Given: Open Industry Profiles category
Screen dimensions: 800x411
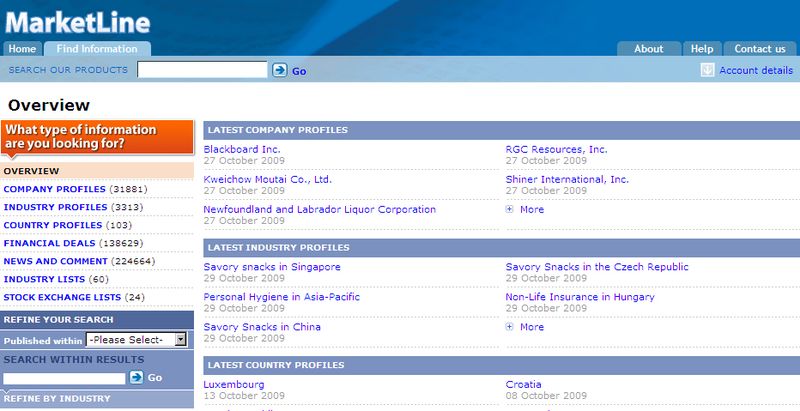Looking at the screenshot, I should tap(55, 207).
